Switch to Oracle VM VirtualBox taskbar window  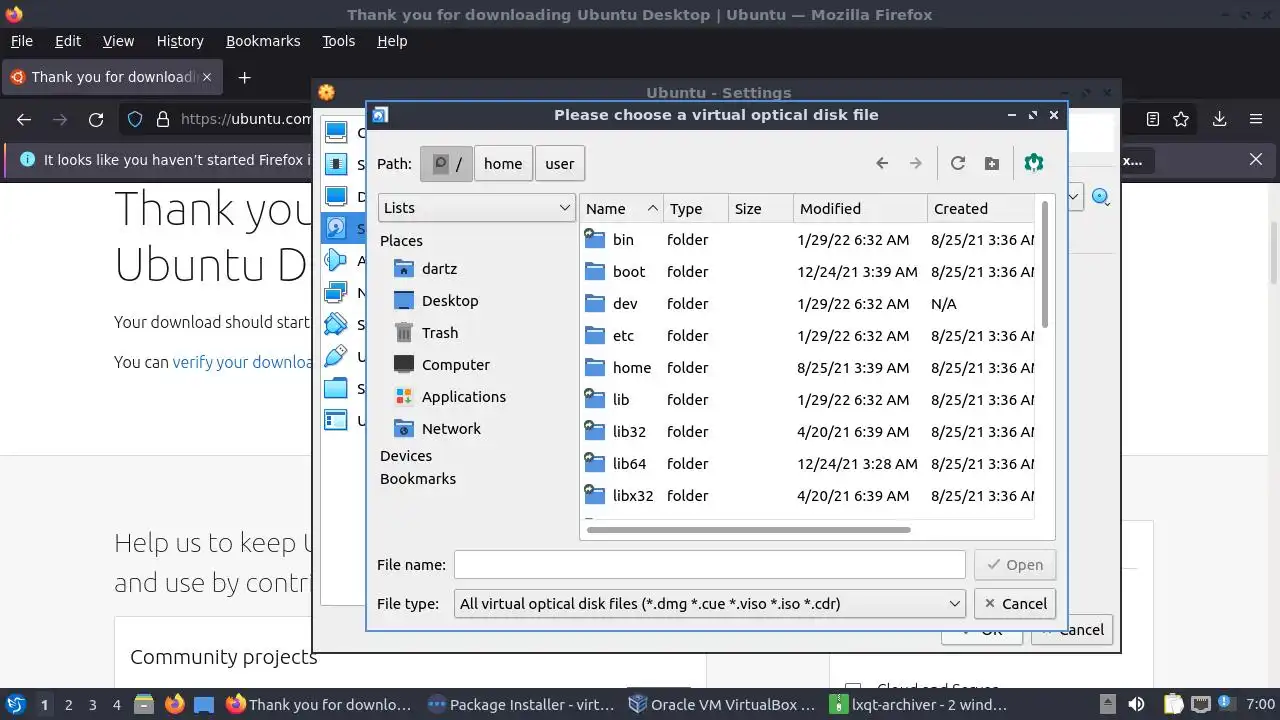tap(722, 705)
